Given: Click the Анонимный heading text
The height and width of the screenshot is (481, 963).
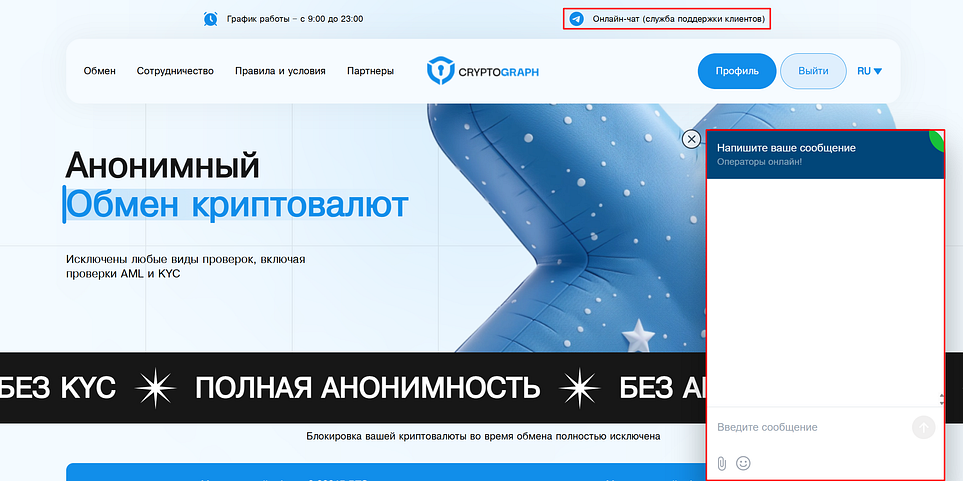Looking at the screenshot, I should click(x=163, y=165).
